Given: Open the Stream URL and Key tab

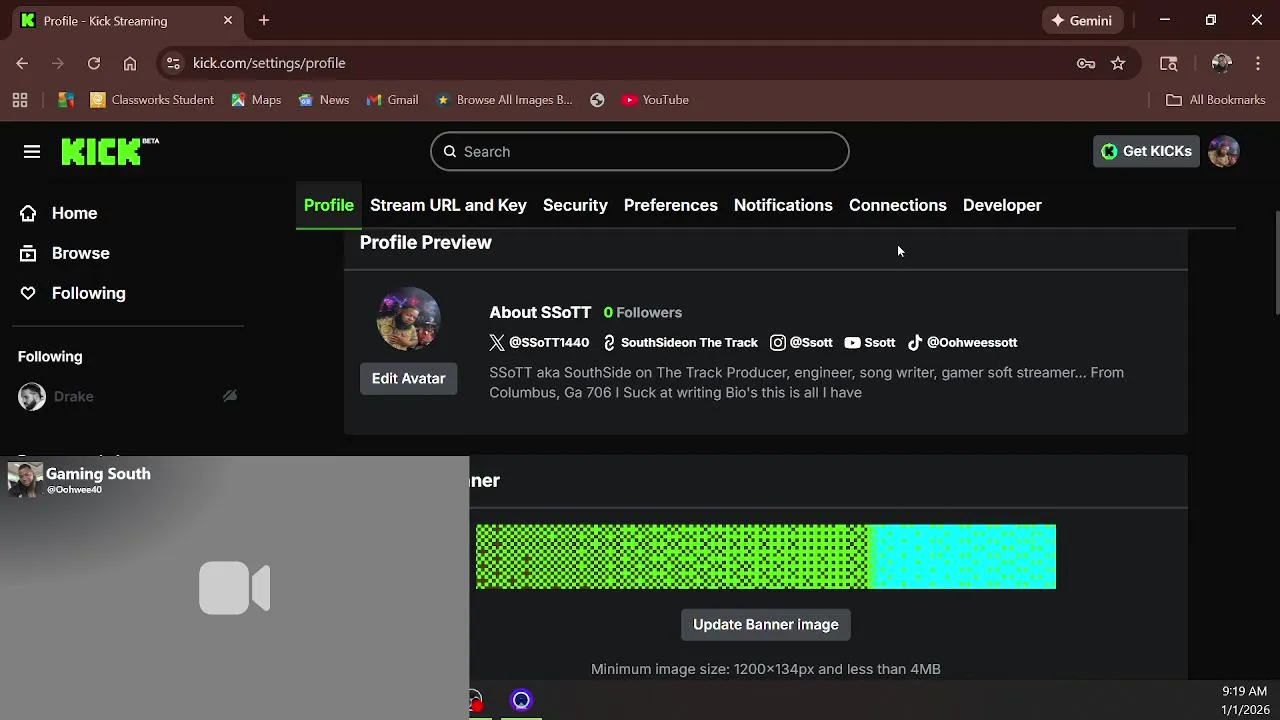Looking at the screenshot, I should click(448, 205).
